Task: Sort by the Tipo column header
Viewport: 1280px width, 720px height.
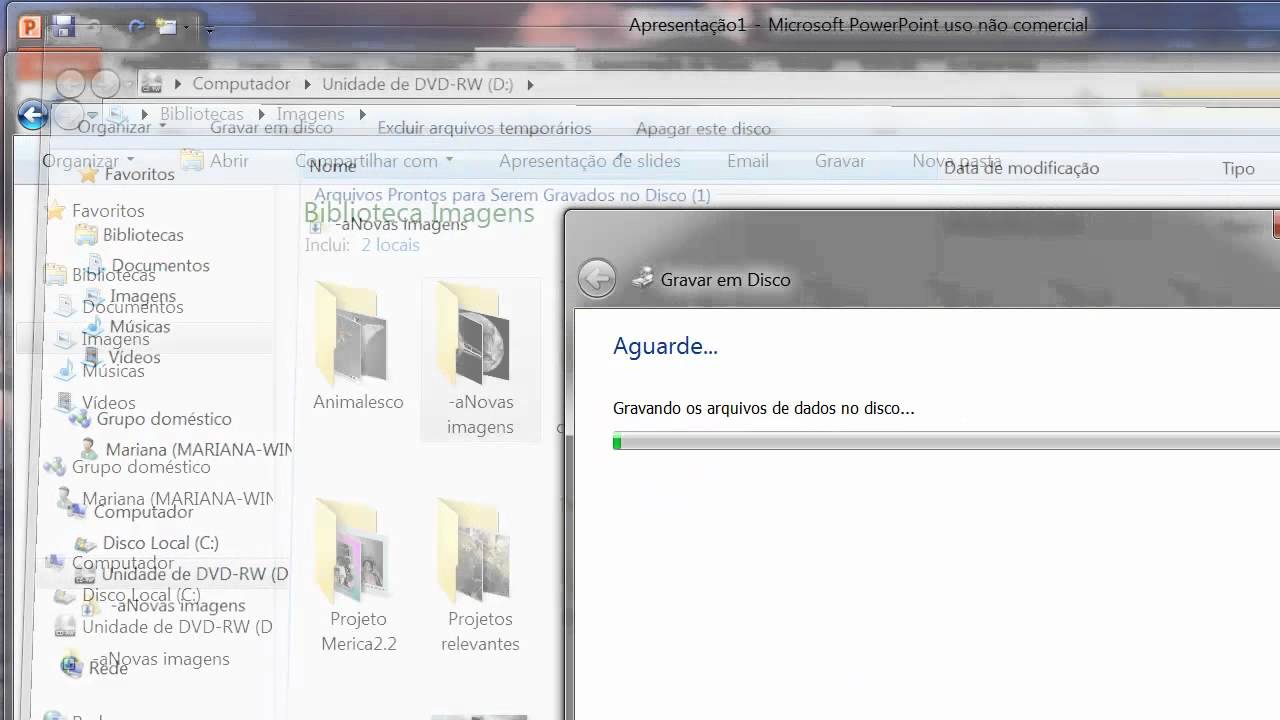Action: [x=1238, y=168]
